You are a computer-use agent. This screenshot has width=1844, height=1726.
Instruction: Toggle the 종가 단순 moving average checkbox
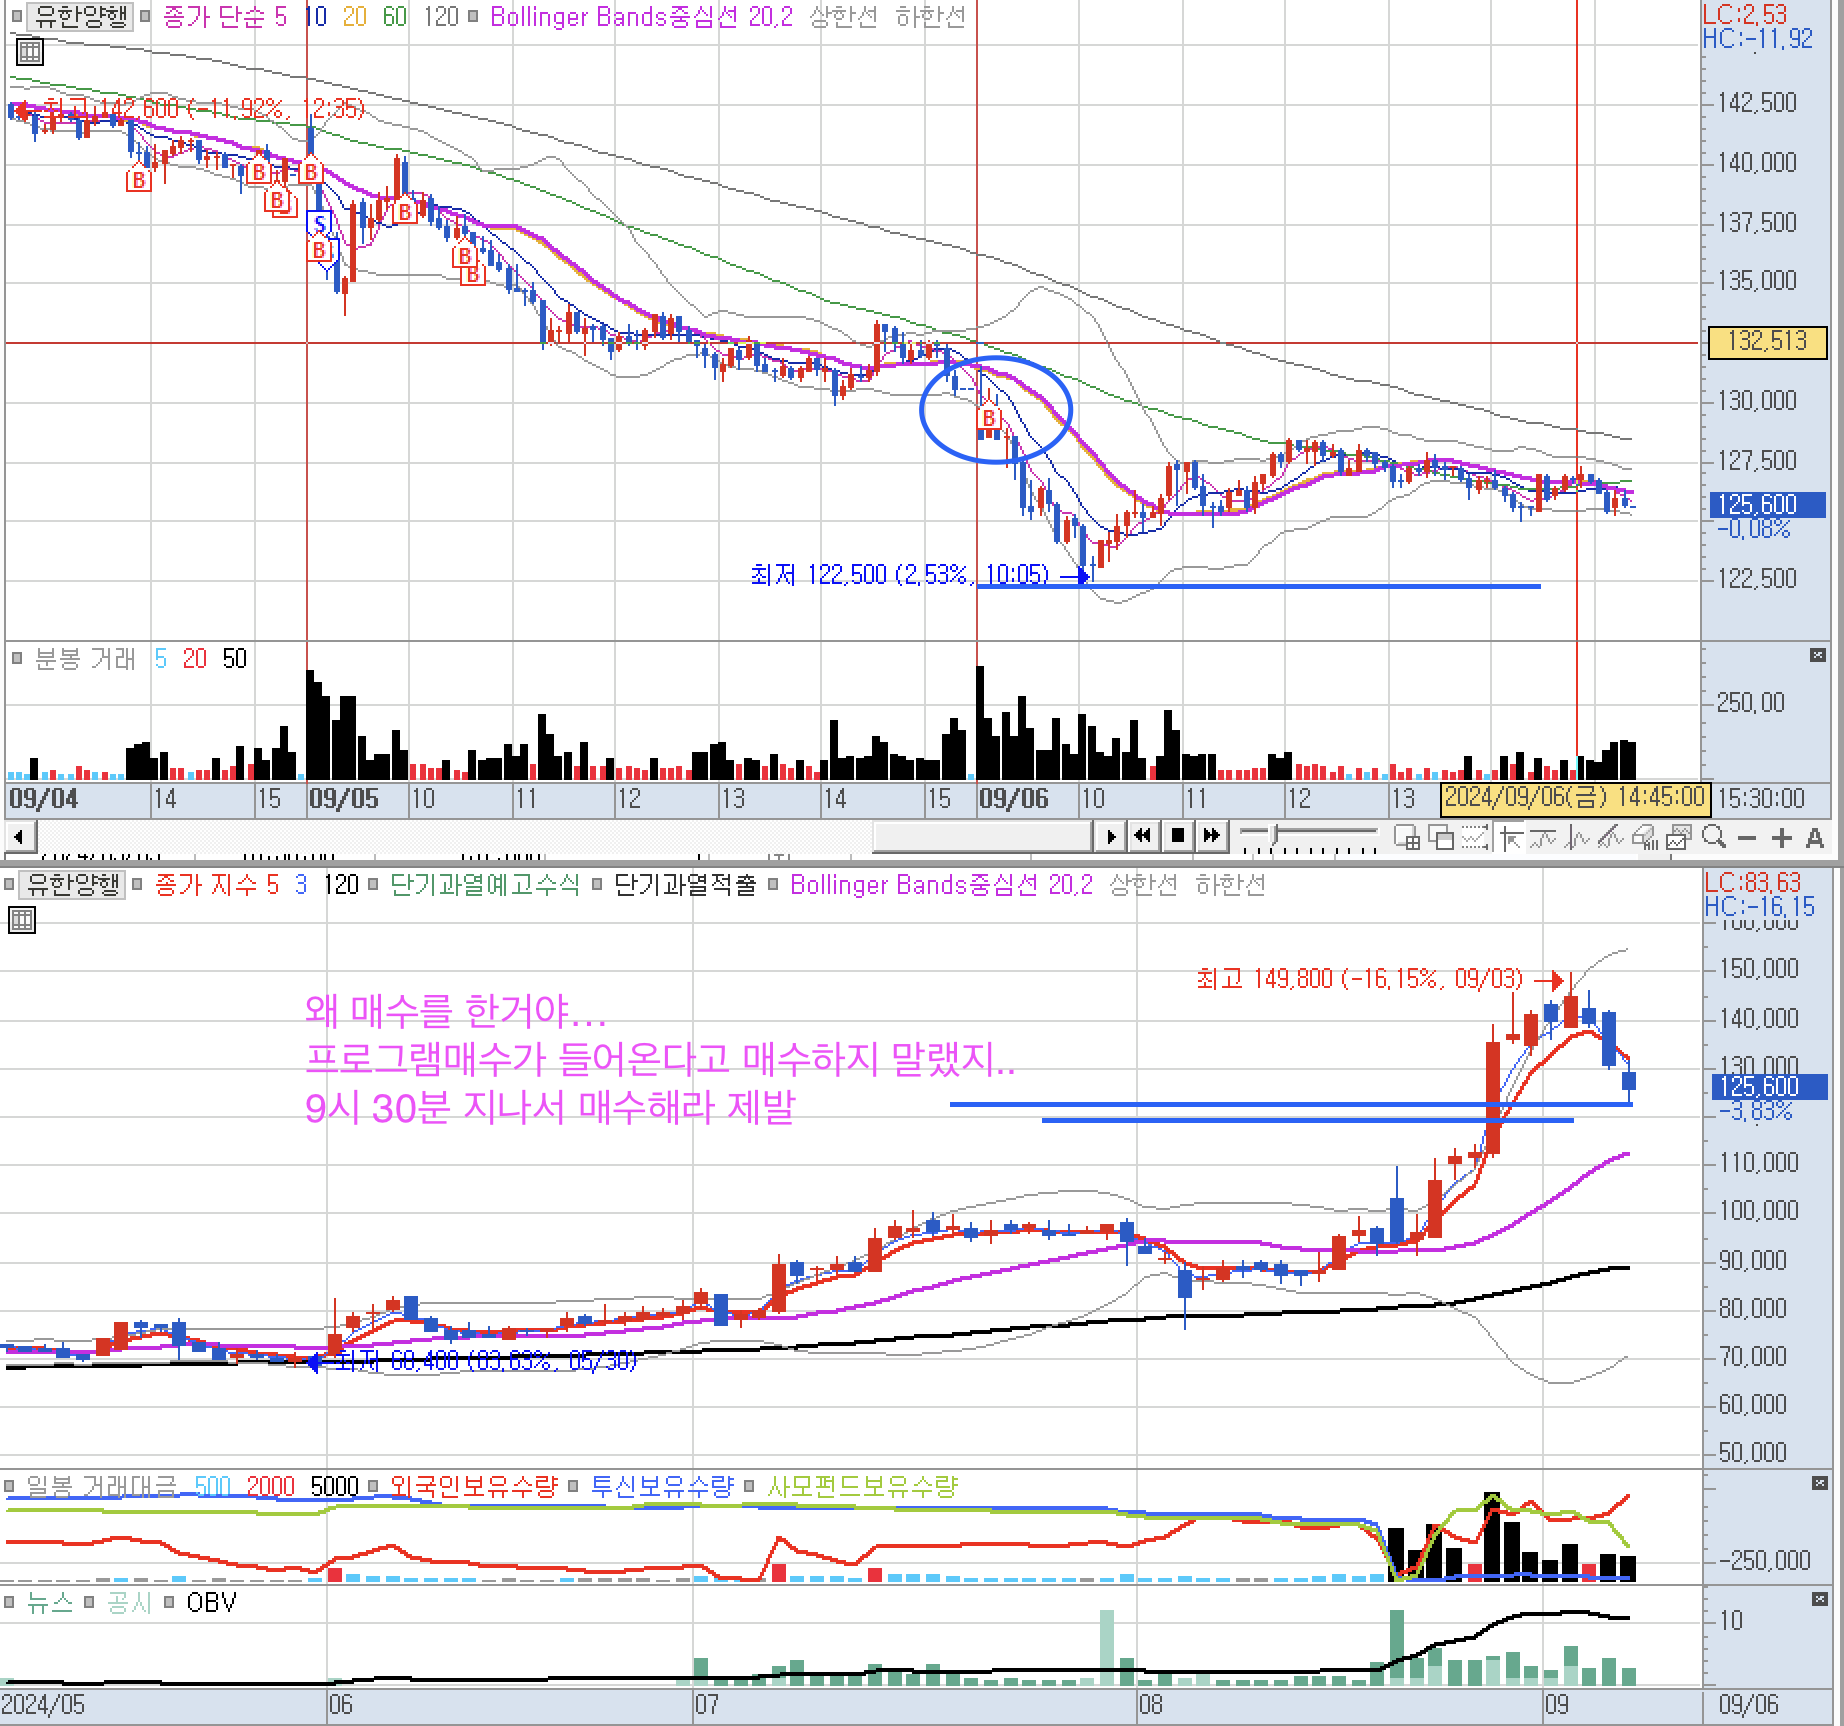pyautogui.click(x=145, y=17)
